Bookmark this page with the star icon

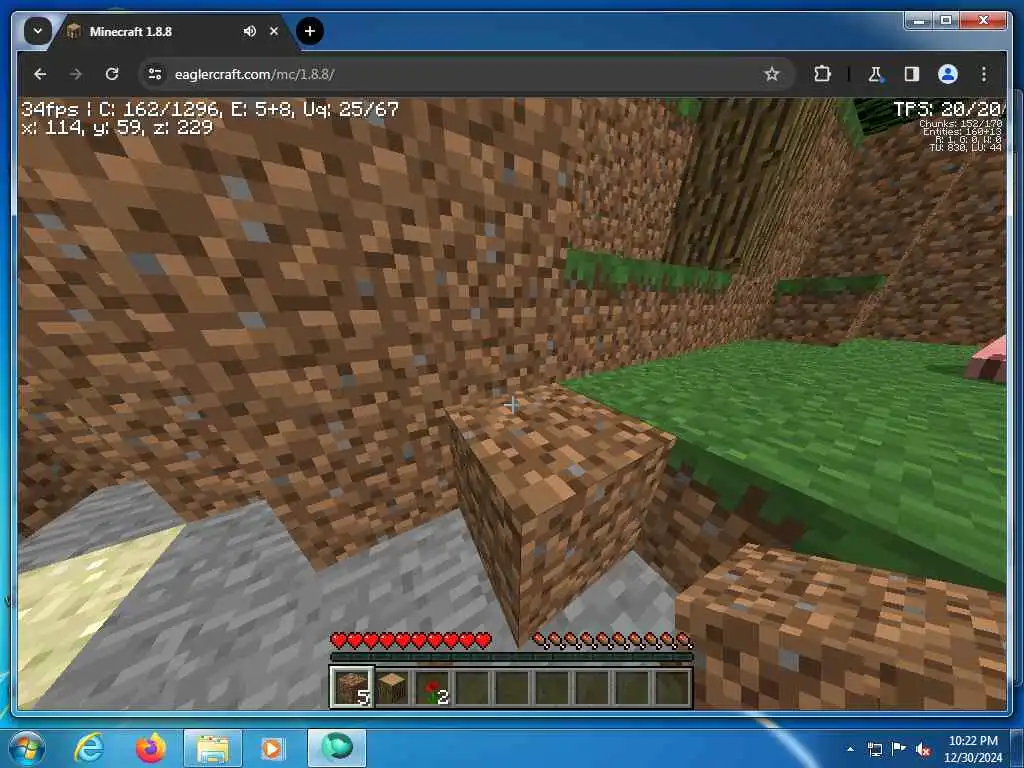(771, 74)
